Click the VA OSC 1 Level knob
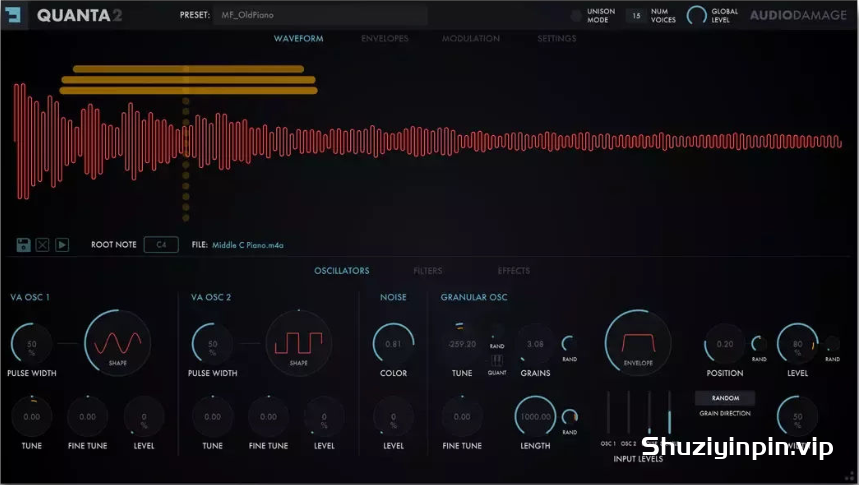This screenshot has width=859, height=485. coord(144,416)
